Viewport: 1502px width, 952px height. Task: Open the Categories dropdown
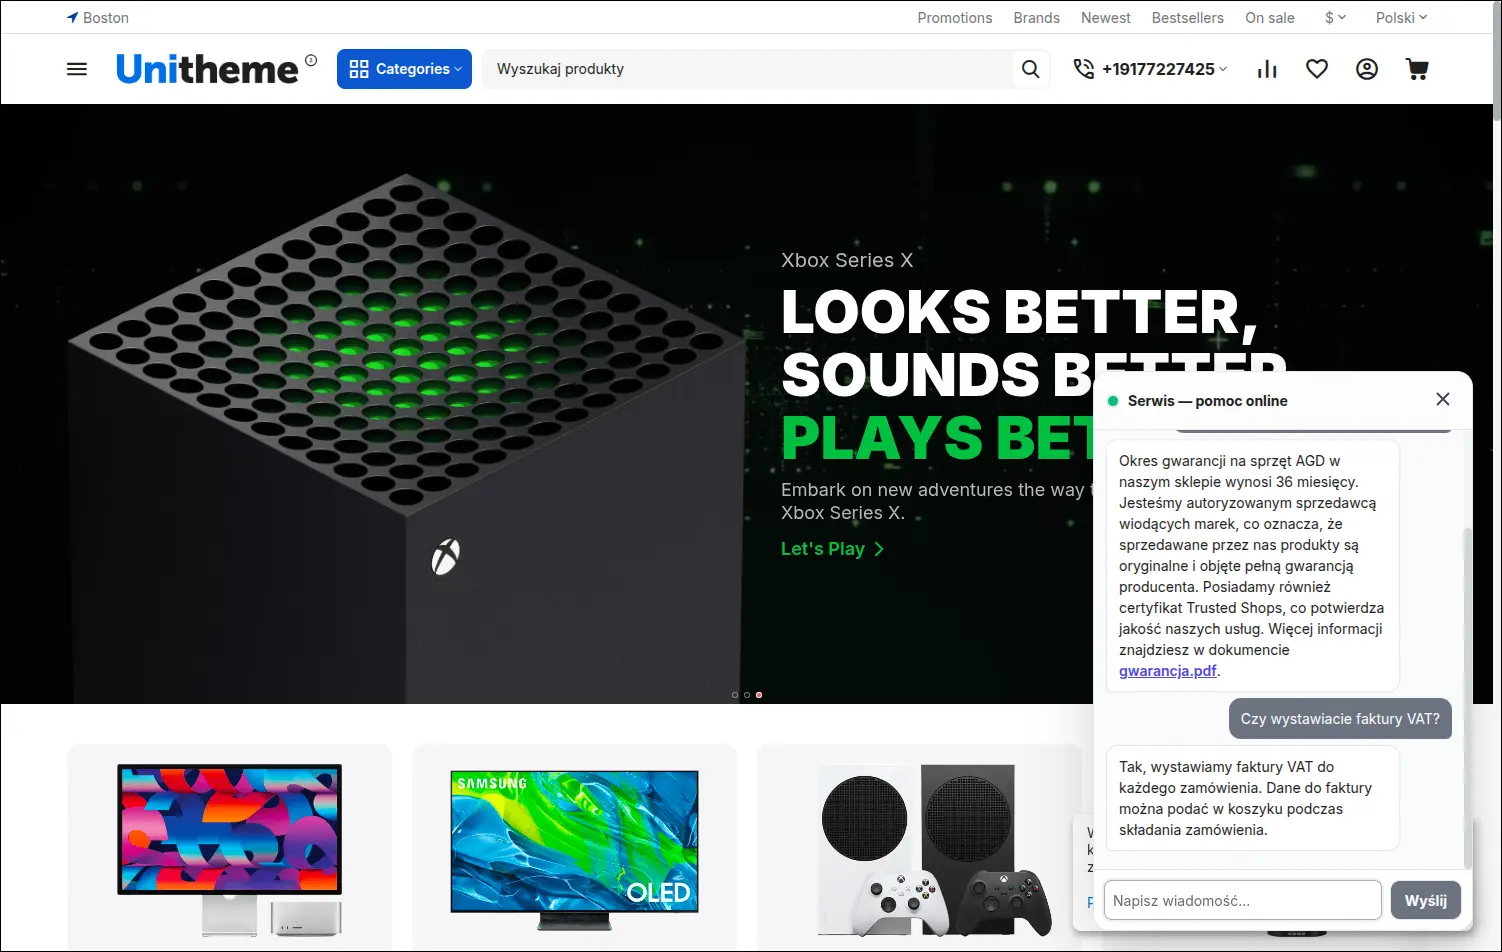[x=404, y=69]
